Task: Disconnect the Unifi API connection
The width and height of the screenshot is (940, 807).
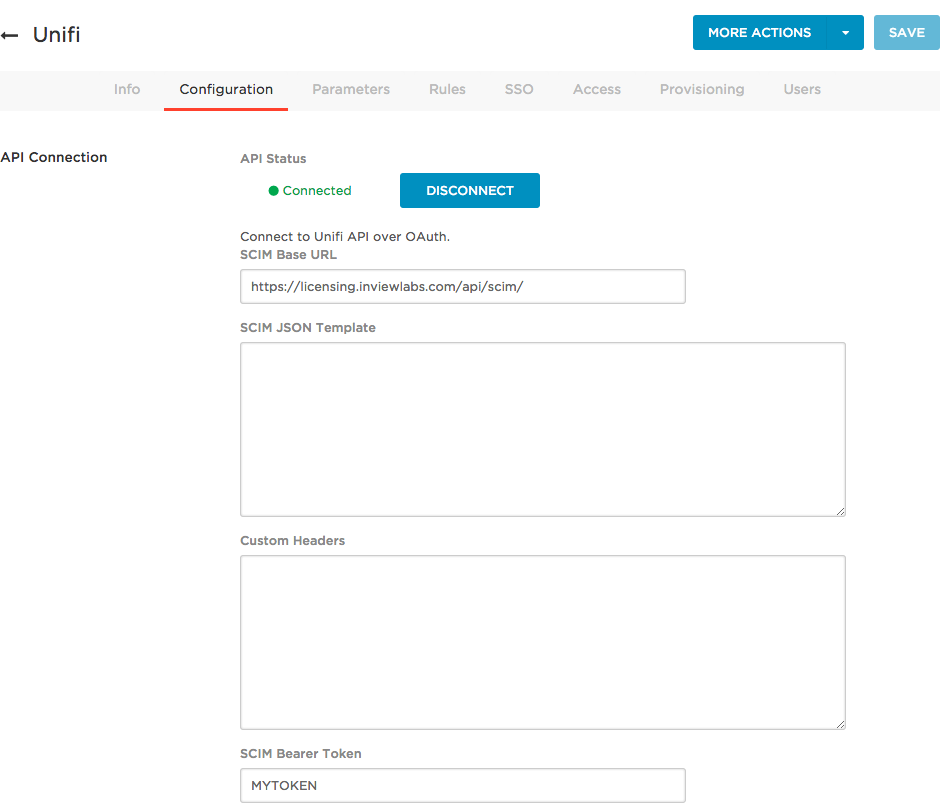Action: coord(470,191)
